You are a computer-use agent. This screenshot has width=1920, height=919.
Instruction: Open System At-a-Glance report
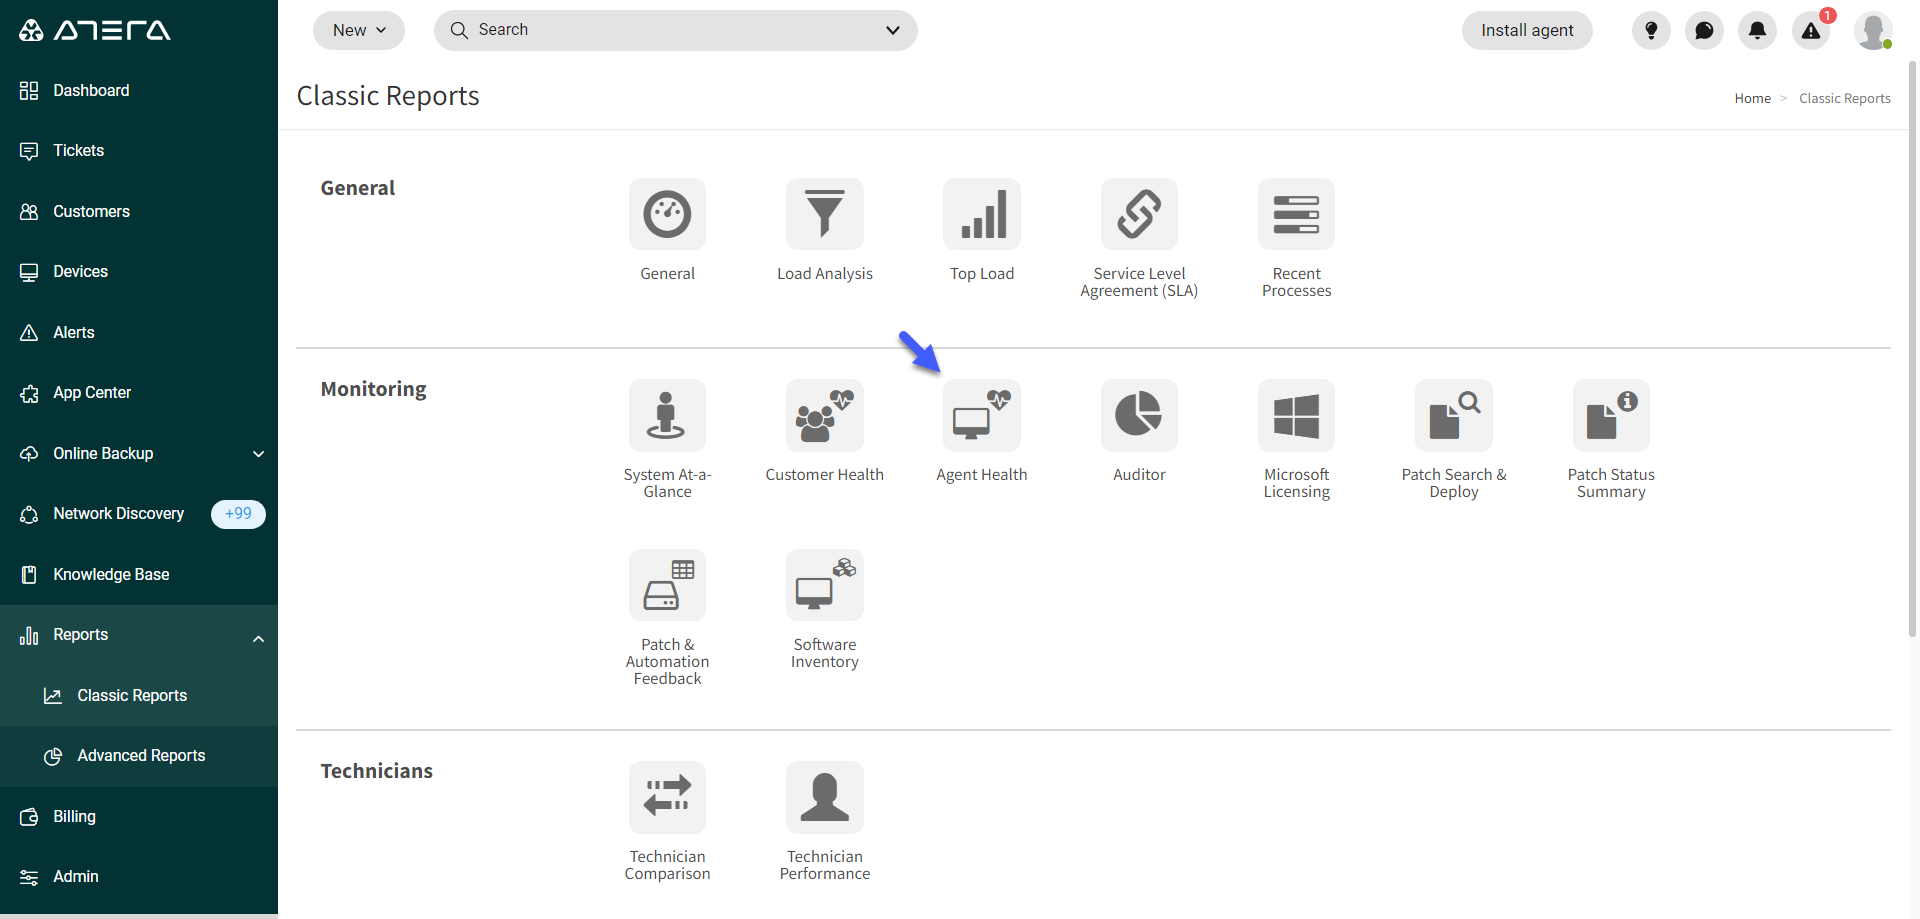pyautogui.click(x=667, y=415)
